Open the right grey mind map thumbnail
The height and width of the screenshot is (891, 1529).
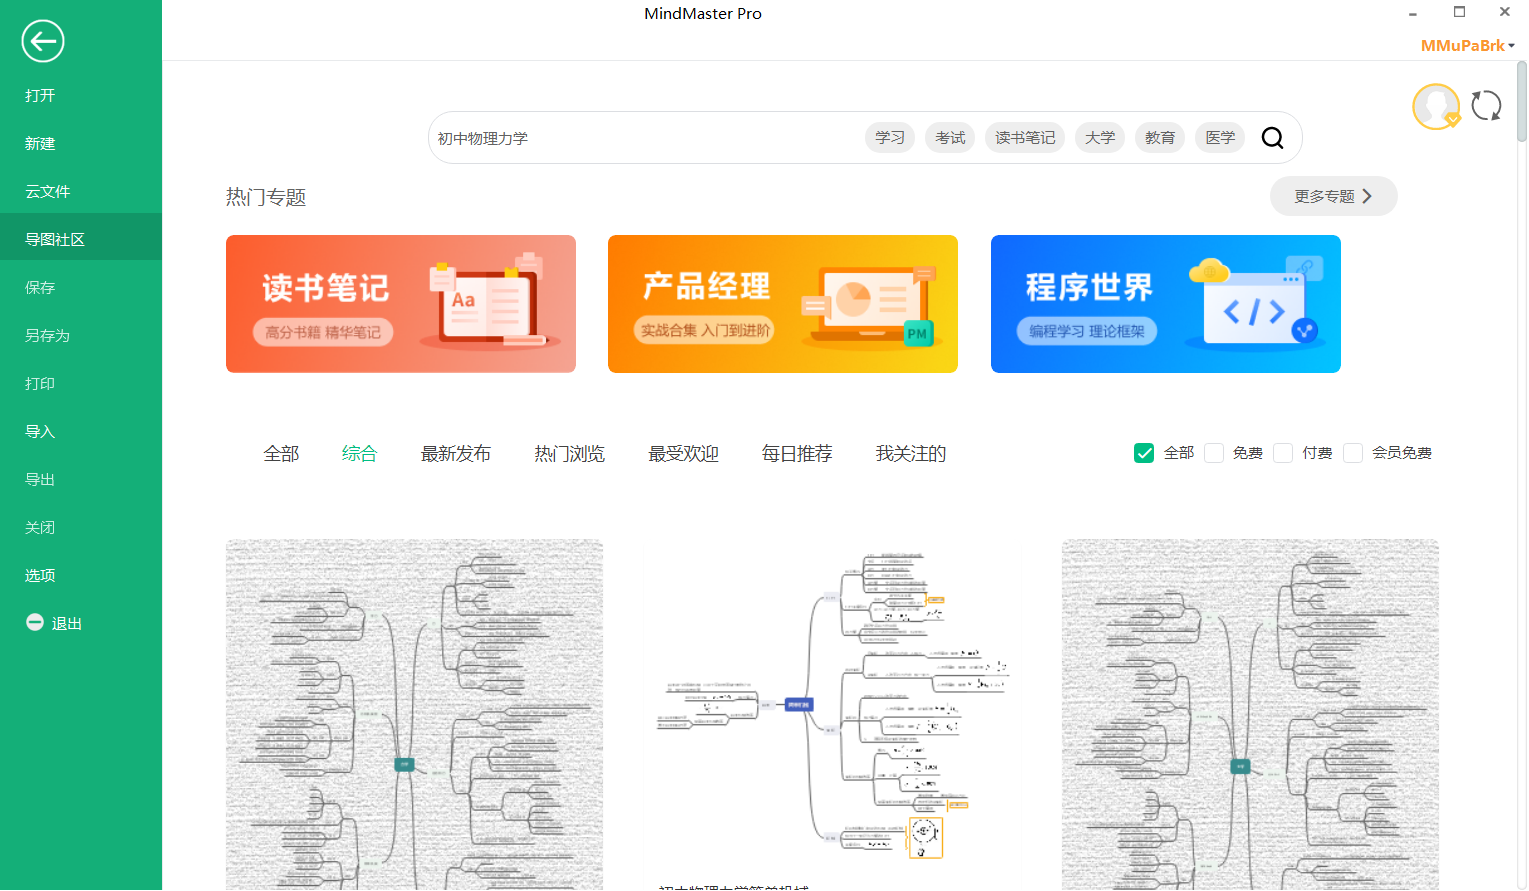tap(1250, 715)
